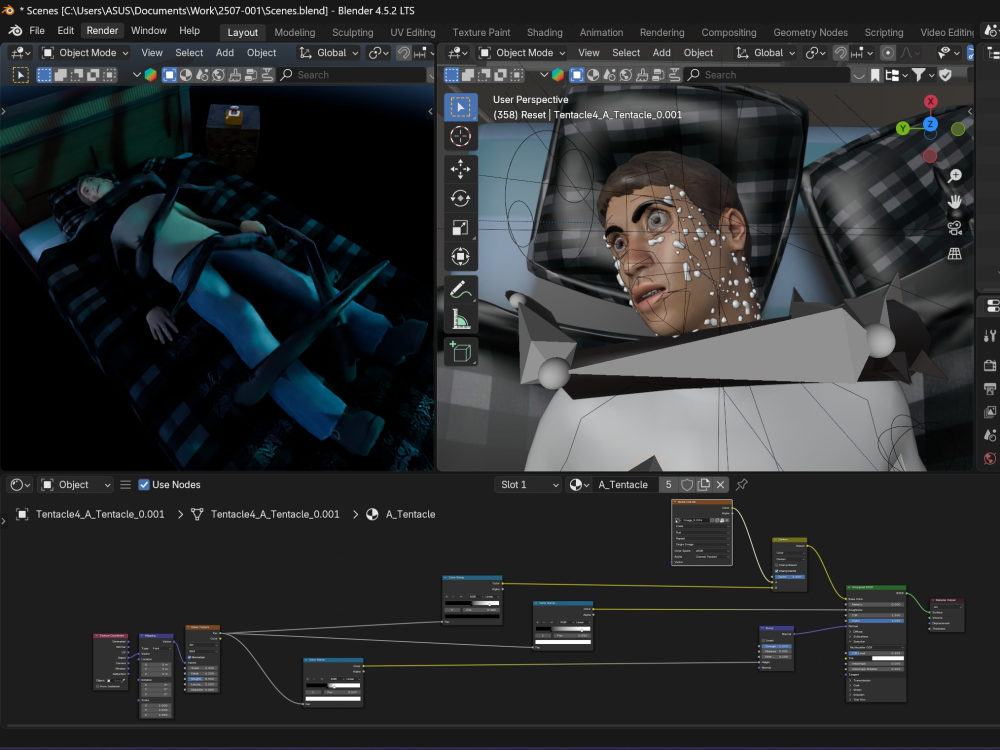The image size is (1000, 750).
Task: Select the Measure tool
Action: coord(460,319)
